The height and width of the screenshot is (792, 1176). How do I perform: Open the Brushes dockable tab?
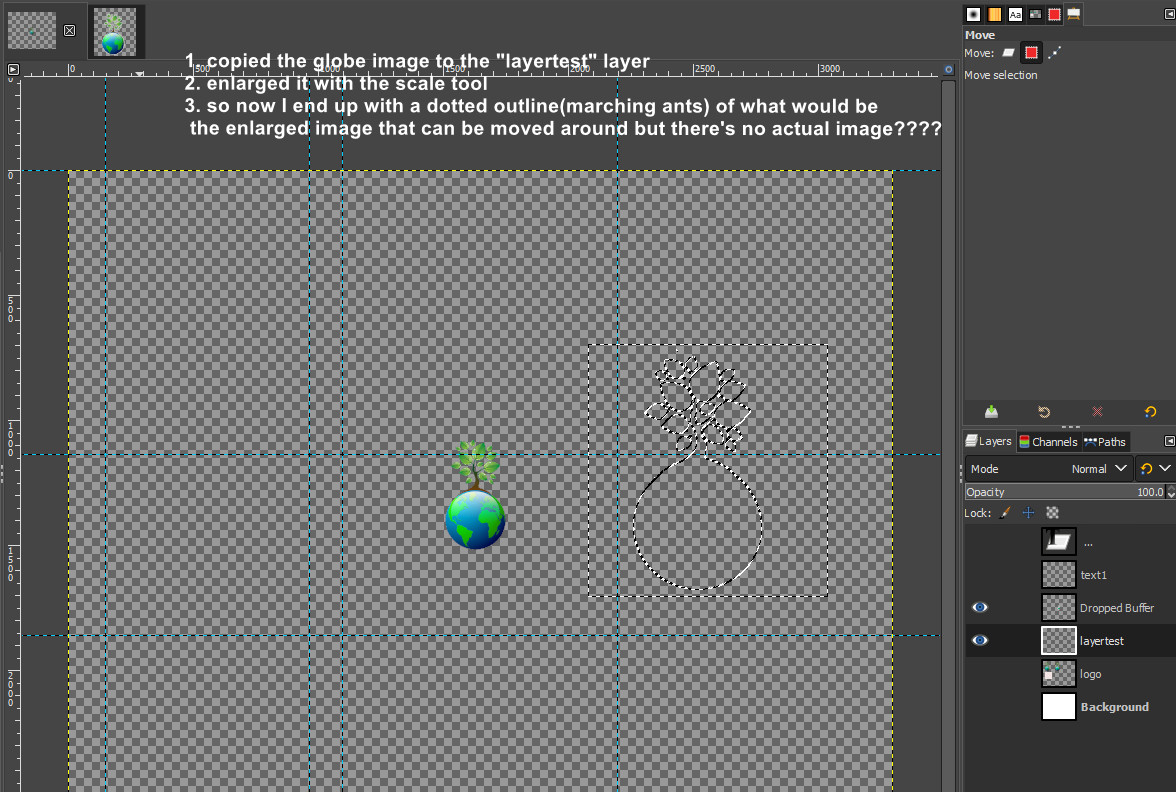click(974, 14)
